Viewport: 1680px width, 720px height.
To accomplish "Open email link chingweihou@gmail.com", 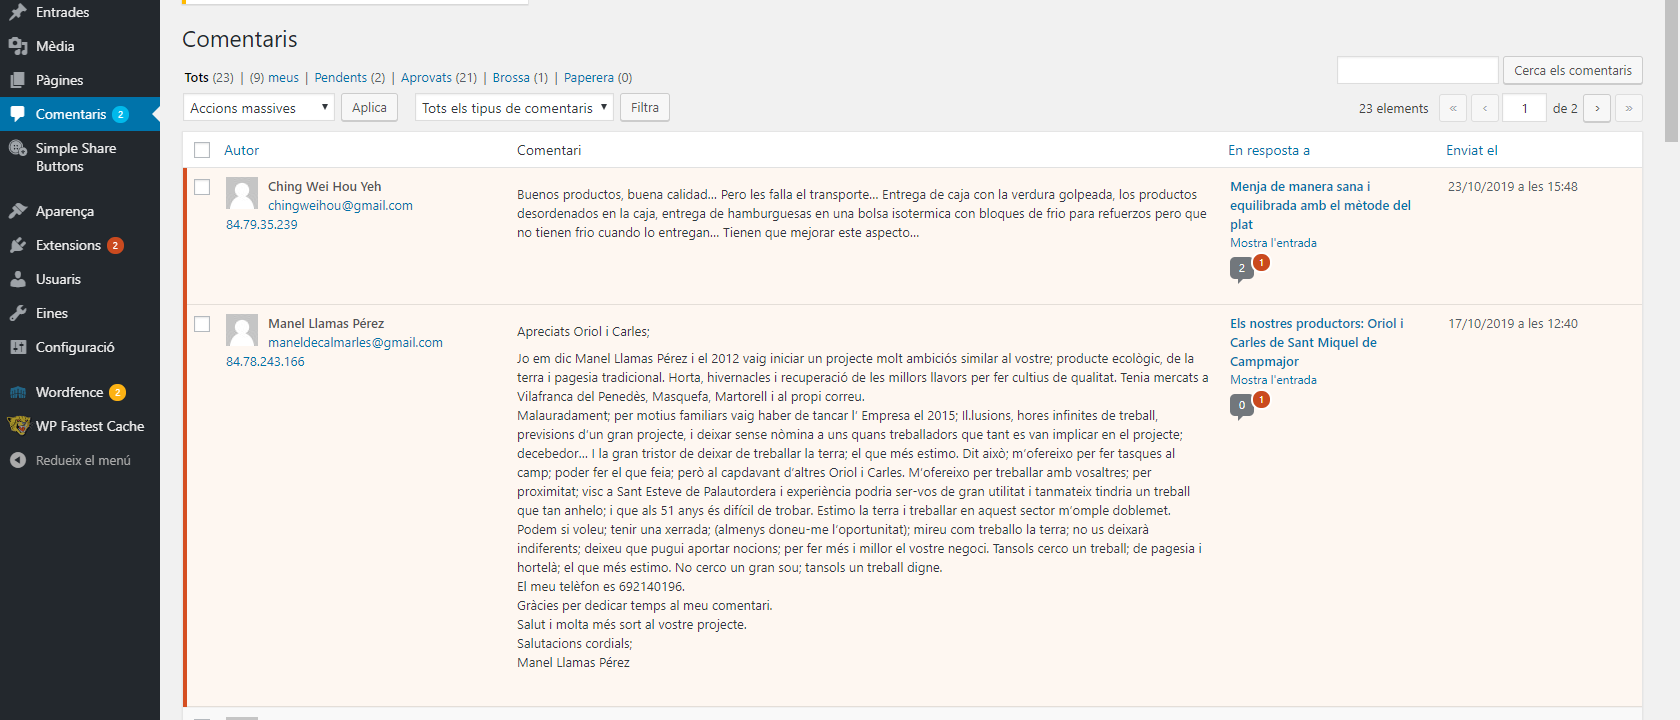I will click(x=340, y=205).
